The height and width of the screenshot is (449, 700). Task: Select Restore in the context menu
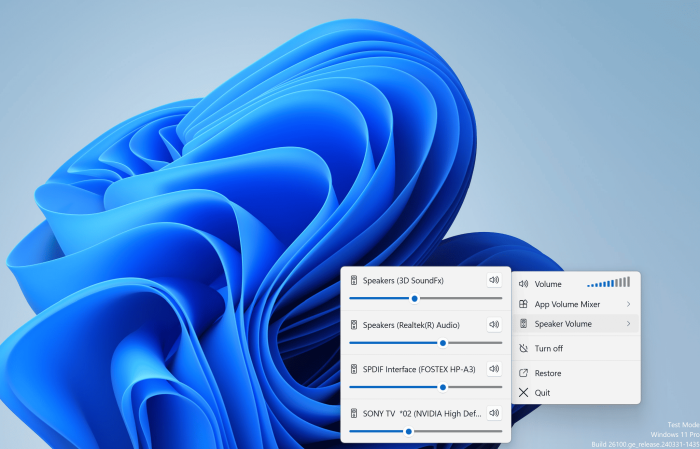pos(576,373)
